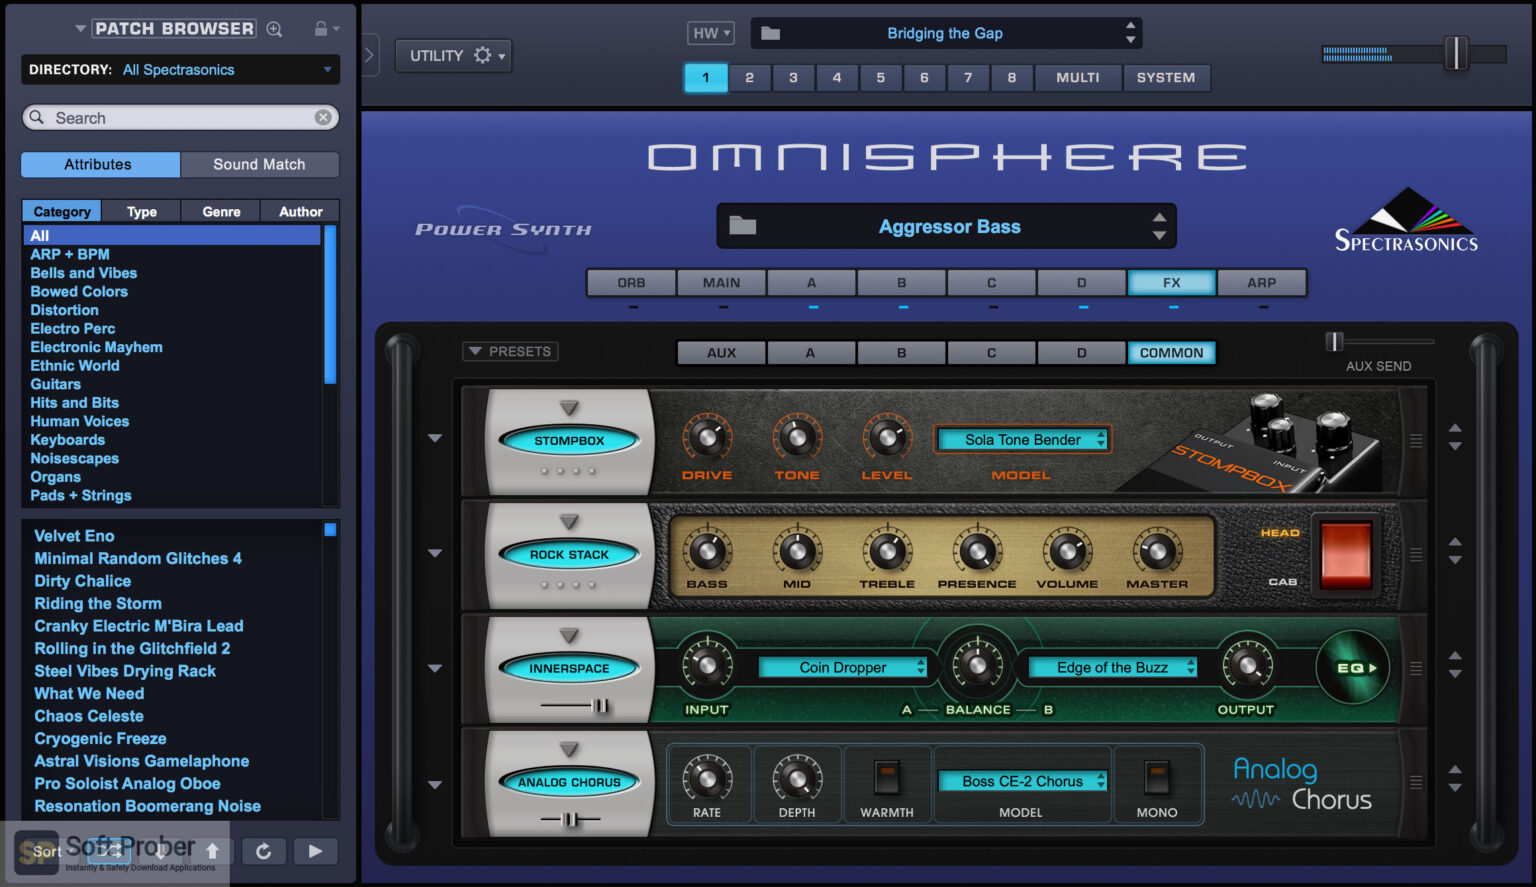Collapse the patch browser side arrow

pyautogui.click(x=369, y=55)
